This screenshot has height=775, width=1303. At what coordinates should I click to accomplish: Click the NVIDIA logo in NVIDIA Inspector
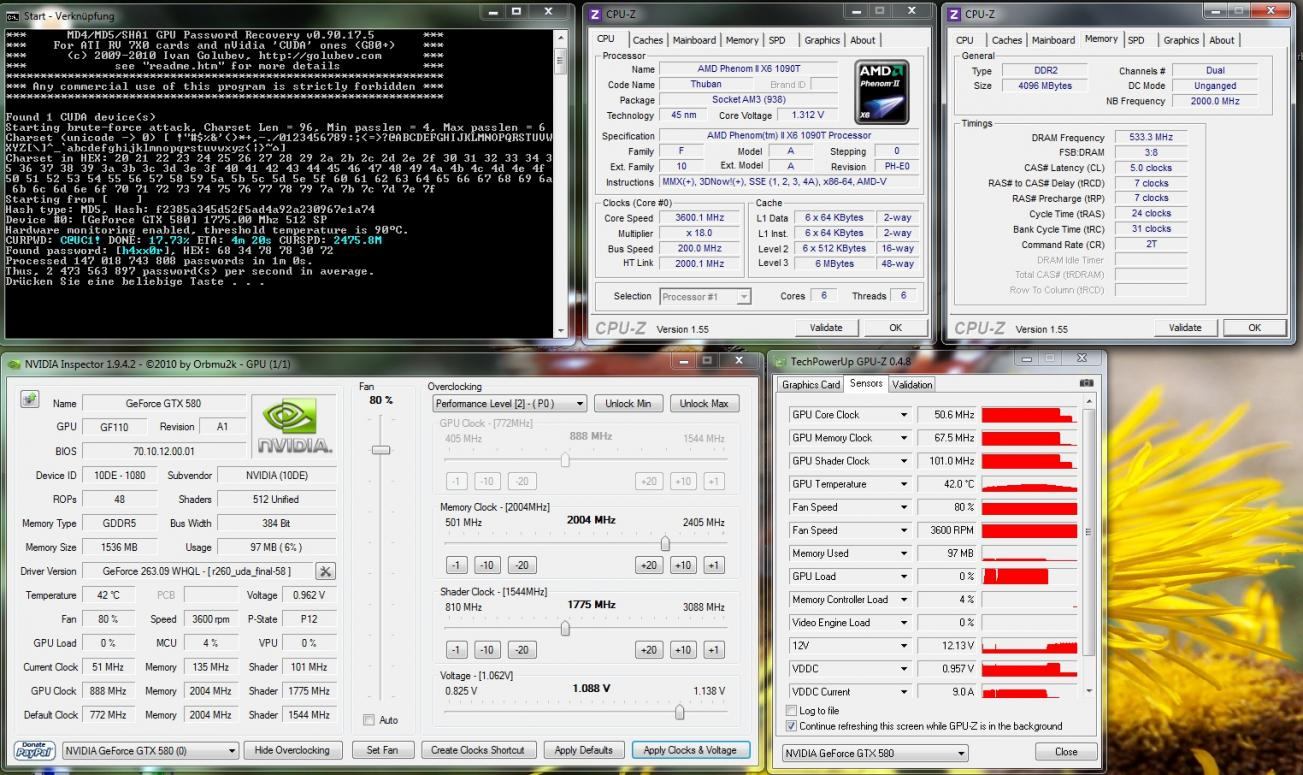click(x=294, y=426)
